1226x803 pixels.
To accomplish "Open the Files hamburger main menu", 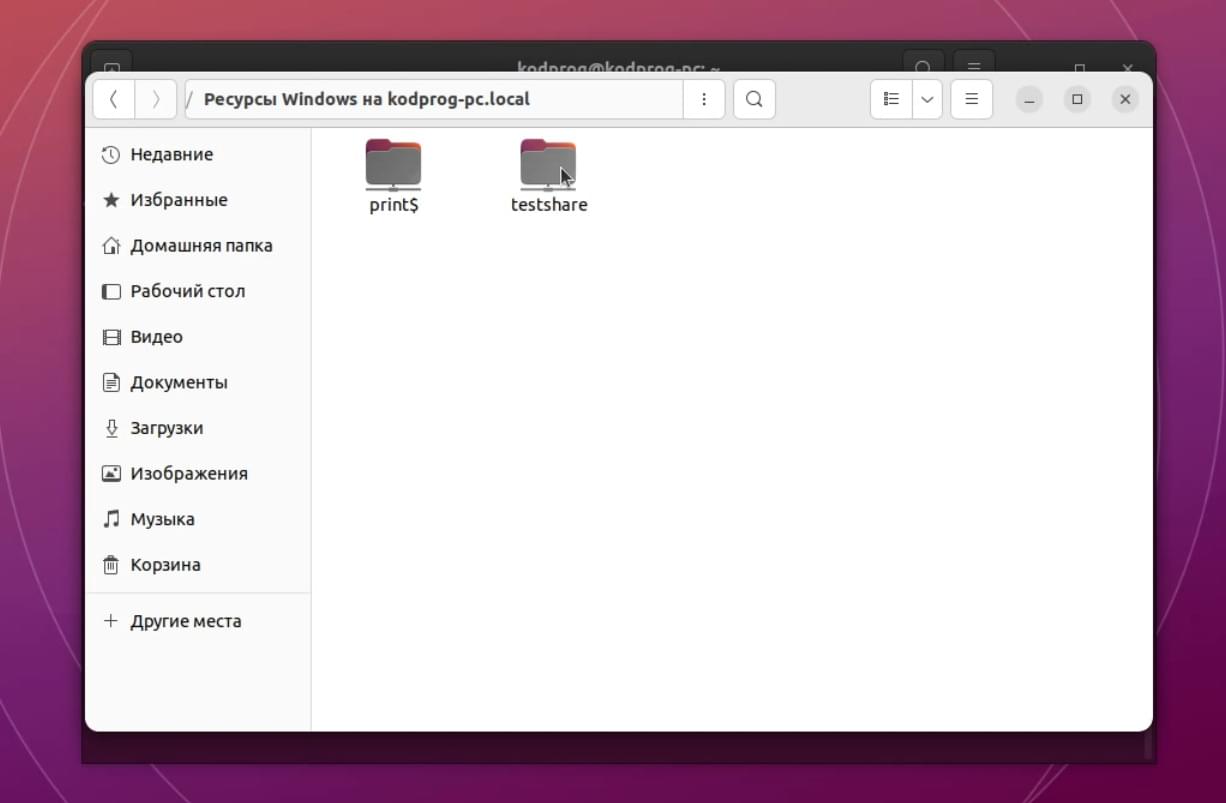I will pyautogui.click(x=971, y=99).
